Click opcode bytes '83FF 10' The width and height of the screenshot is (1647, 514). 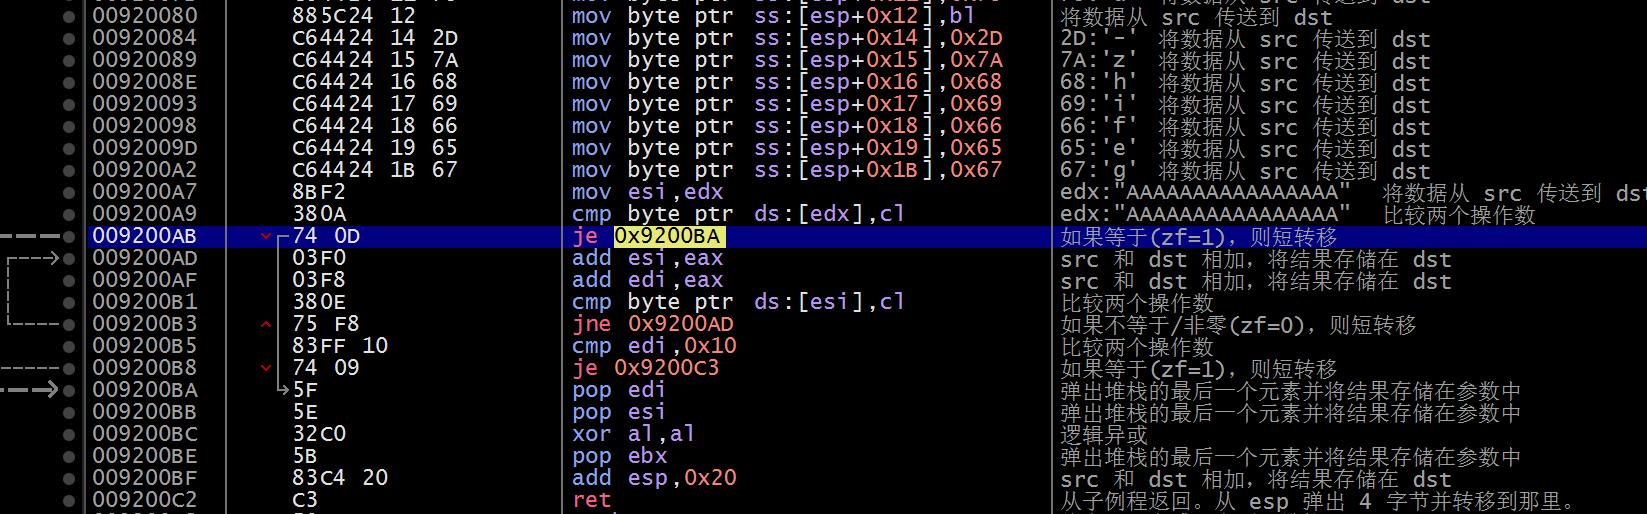tap(340, 346)
